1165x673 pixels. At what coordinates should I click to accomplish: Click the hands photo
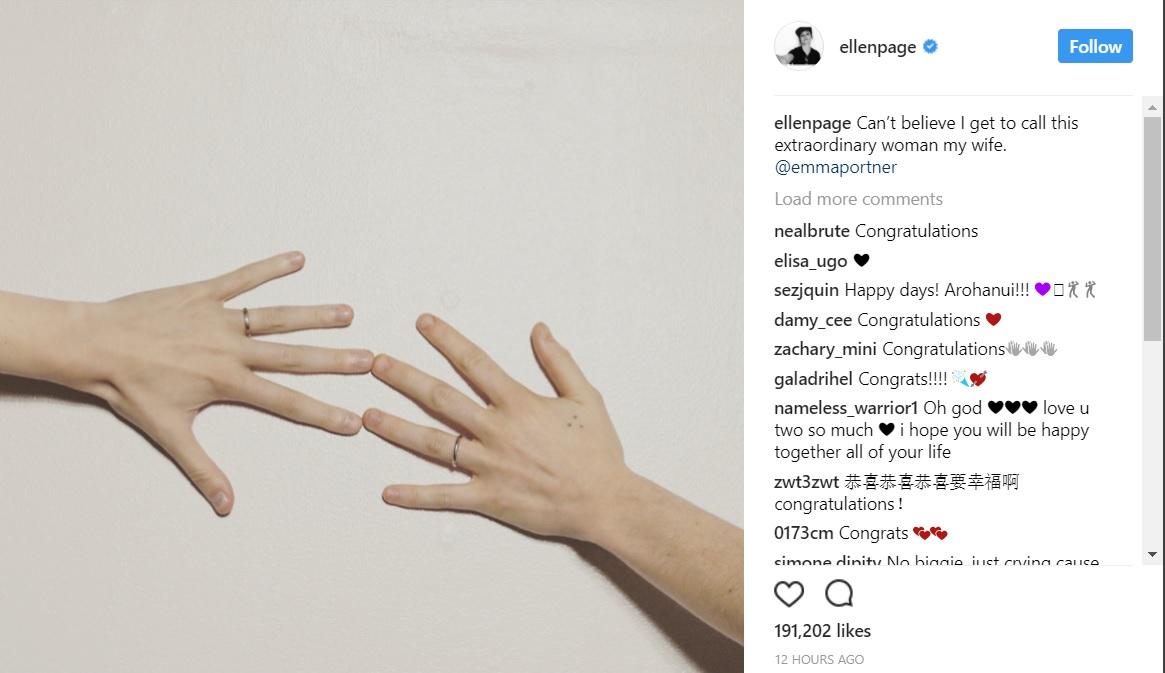pyautogui.click(x=371, y=336)
